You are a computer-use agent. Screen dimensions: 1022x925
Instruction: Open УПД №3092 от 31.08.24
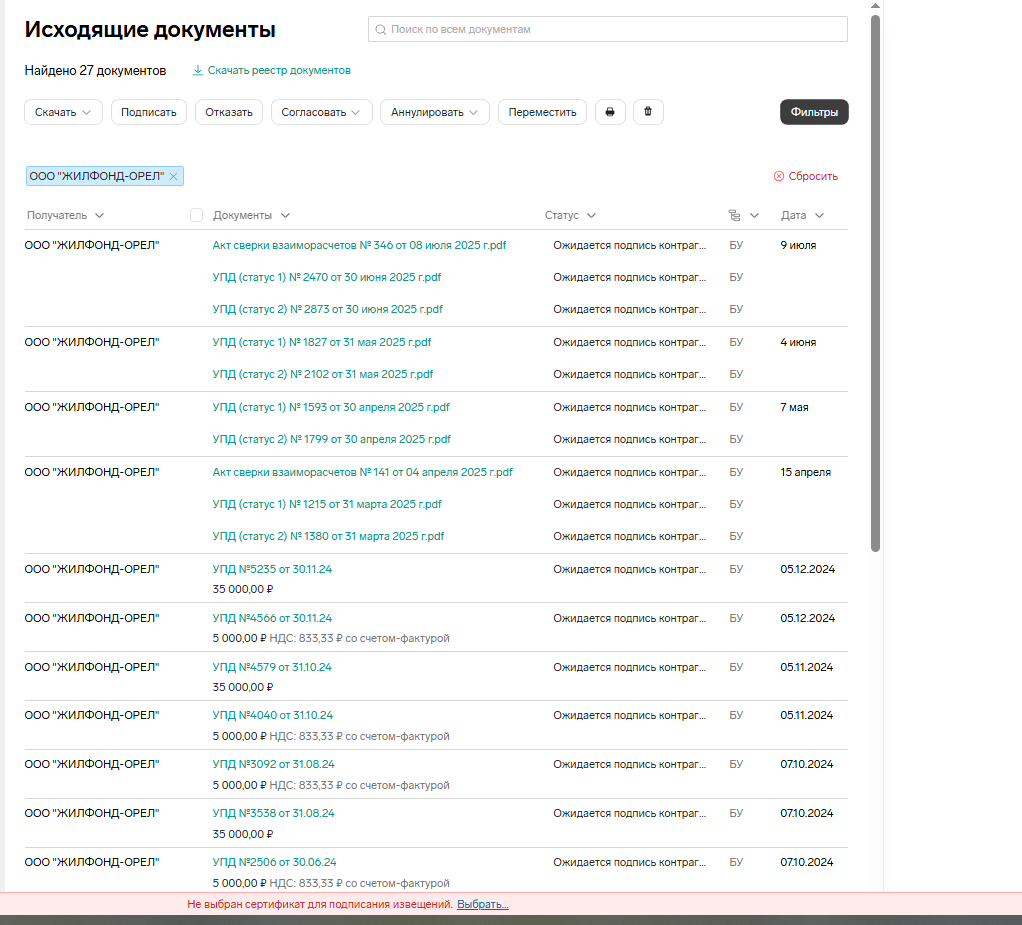pos(274,765)
